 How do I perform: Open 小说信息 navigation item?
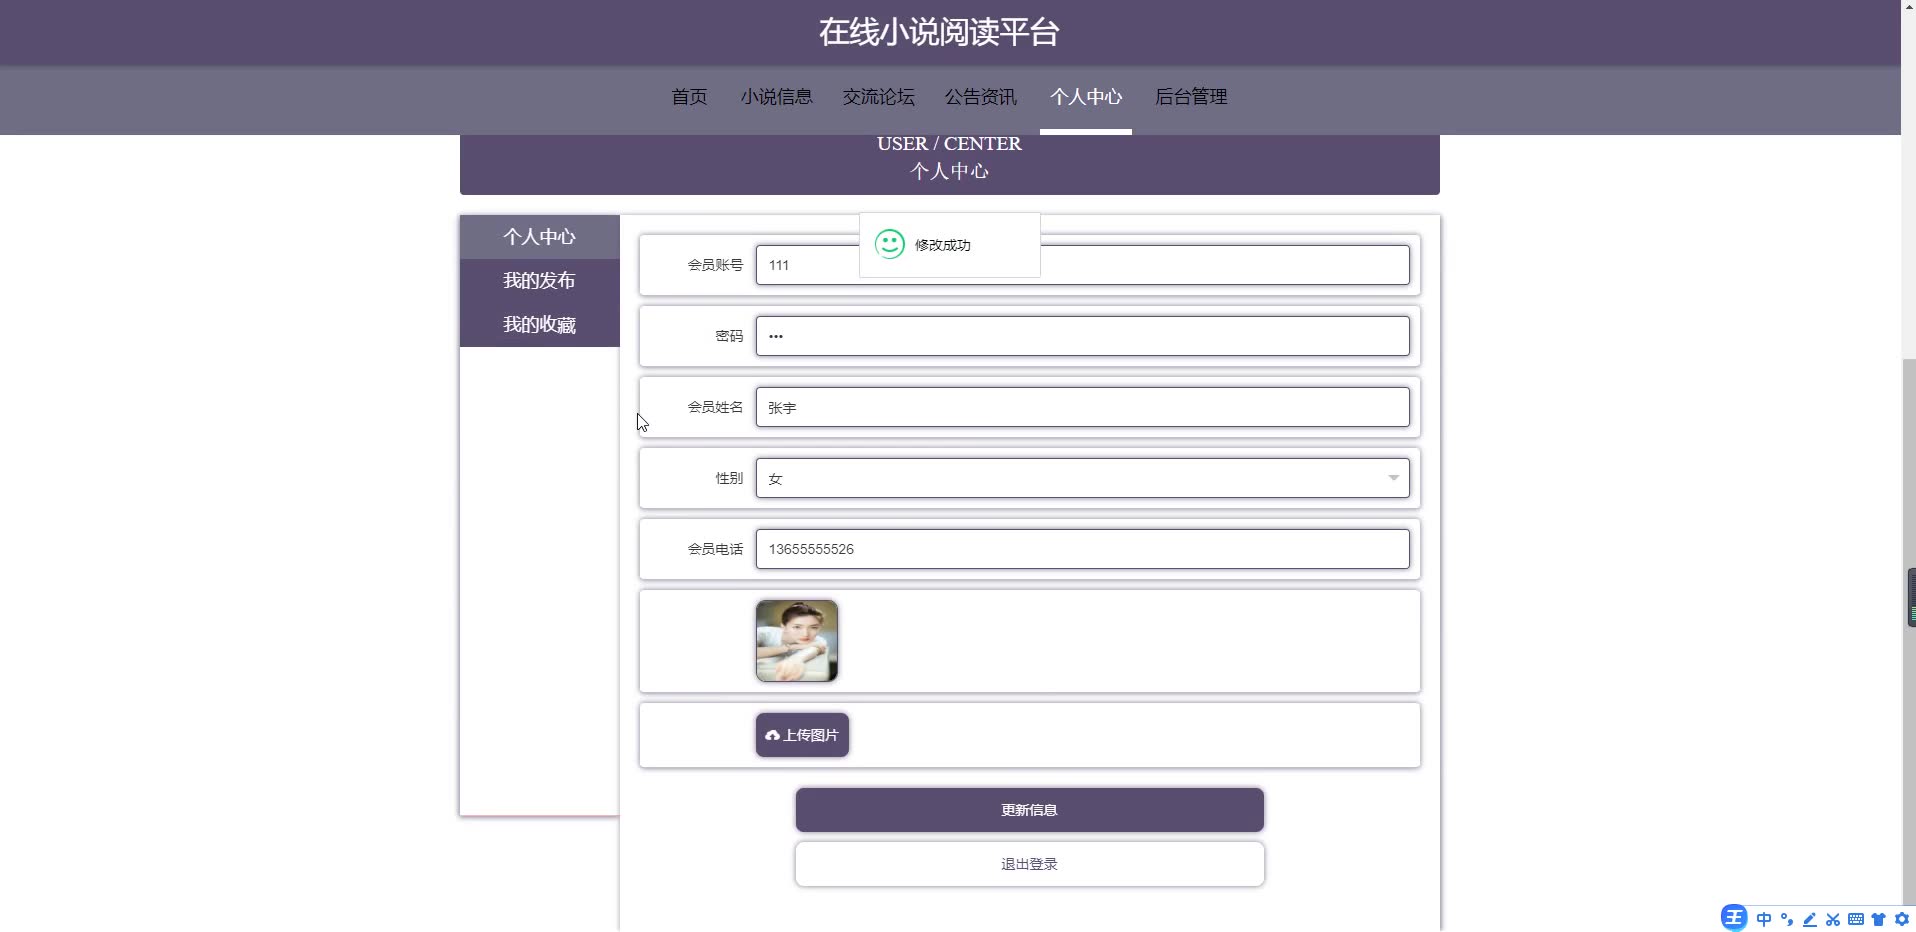[776, 97]
